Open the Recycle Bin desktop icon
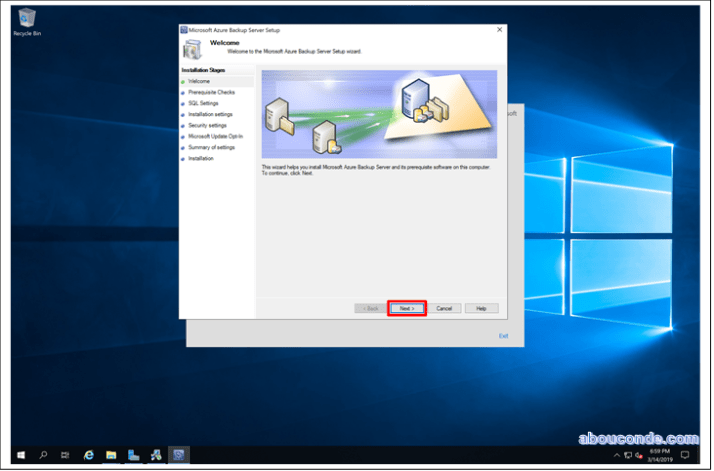 26,20
